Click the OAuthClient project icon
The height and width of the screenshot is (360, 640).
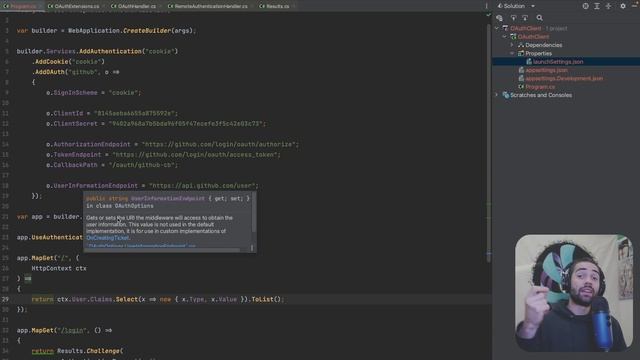[513, 37]
